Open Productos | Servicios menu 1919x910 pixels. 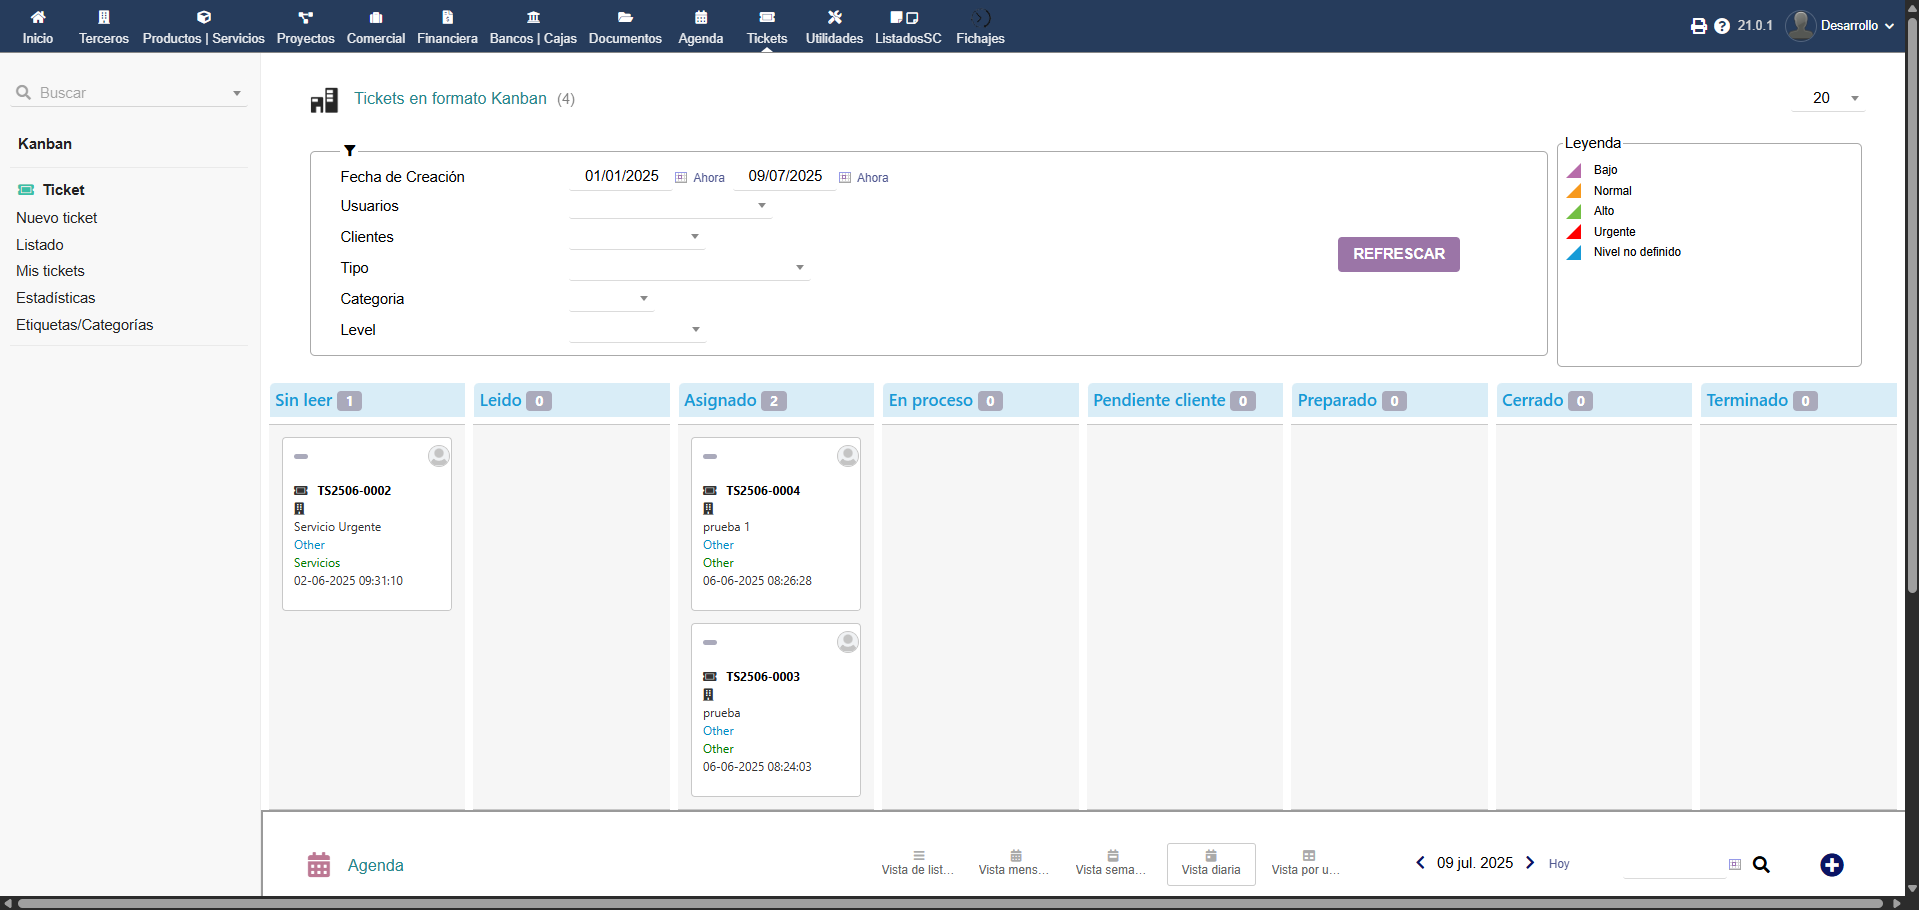pyautogui.click(x=204, y=27)
